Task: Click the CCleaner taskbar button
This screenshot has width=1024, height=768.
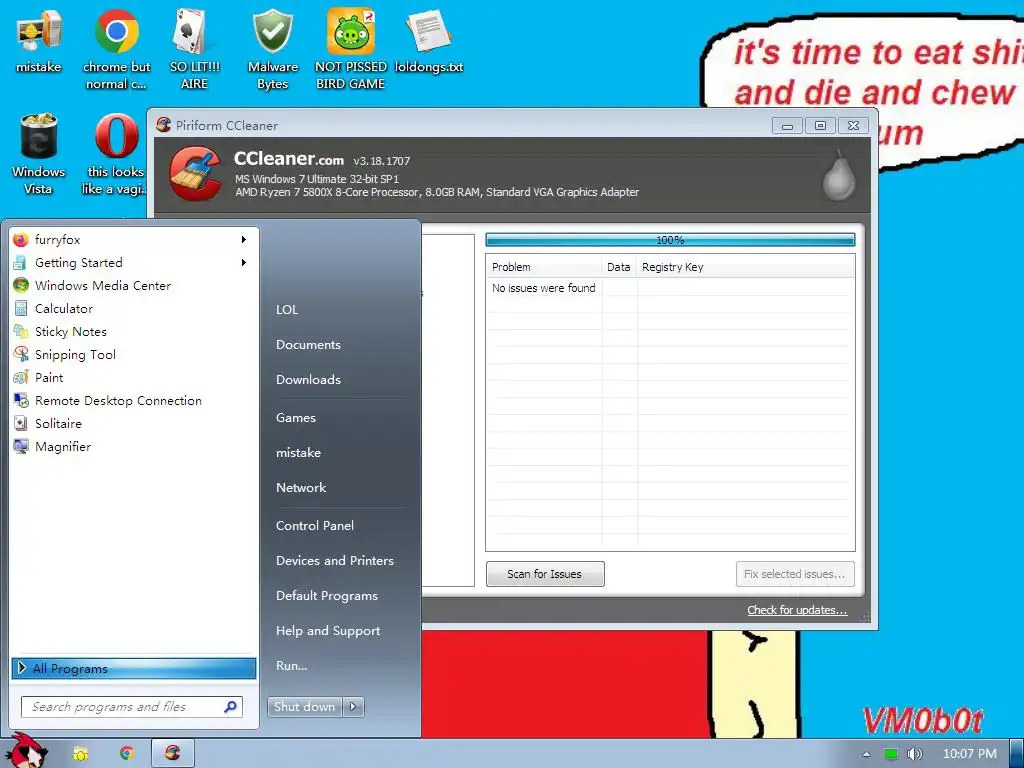Action: 172,753
